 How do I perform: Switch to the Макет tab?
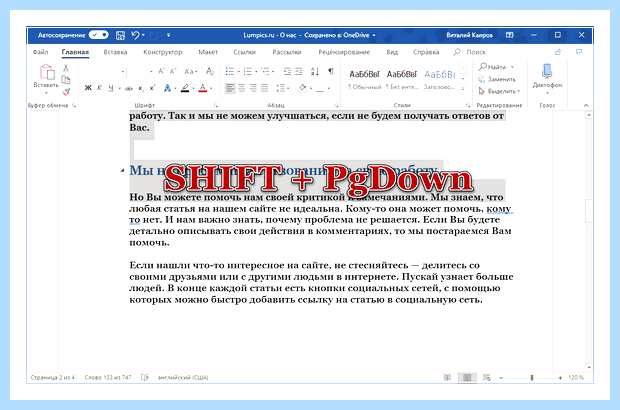pyautogui.click(x=208, y=52)
